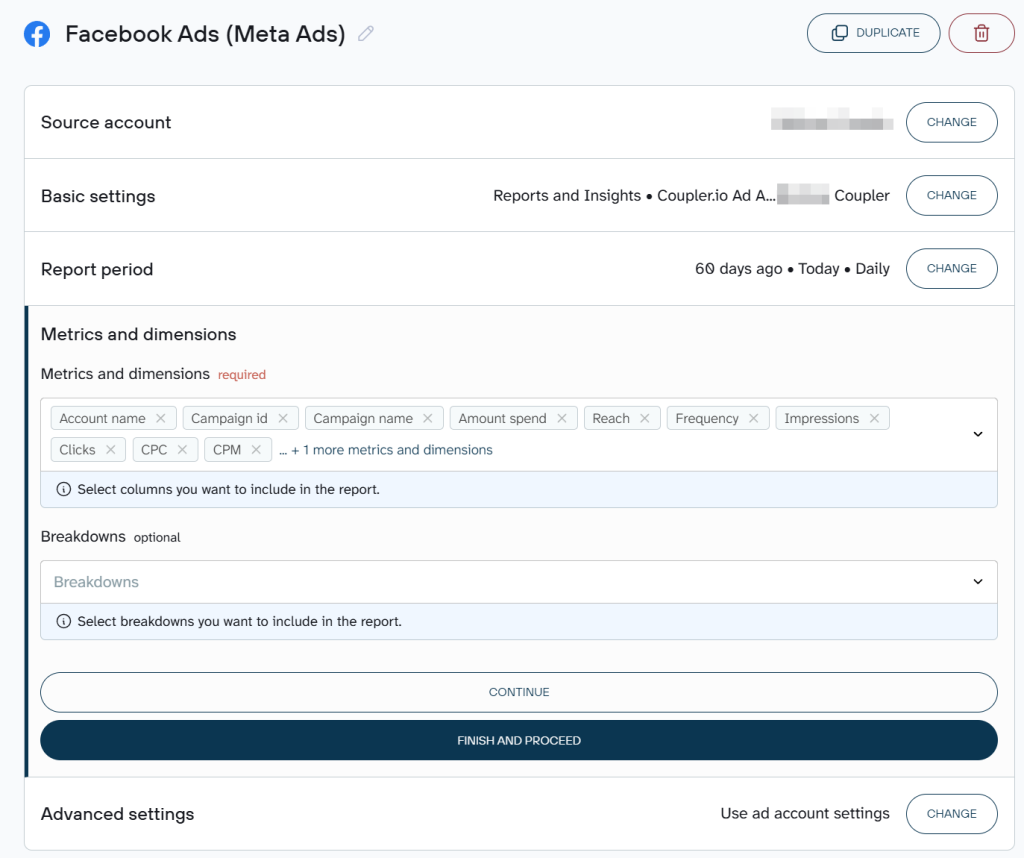Viewport: 1024px width, 858px height.
Task: Remove the Clicks tag
Action: 110,449
